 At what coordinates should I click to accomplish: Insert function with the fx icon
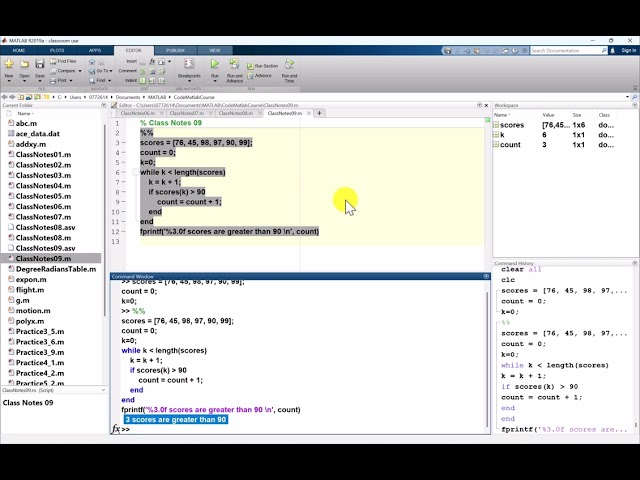(x=152, y=61)
